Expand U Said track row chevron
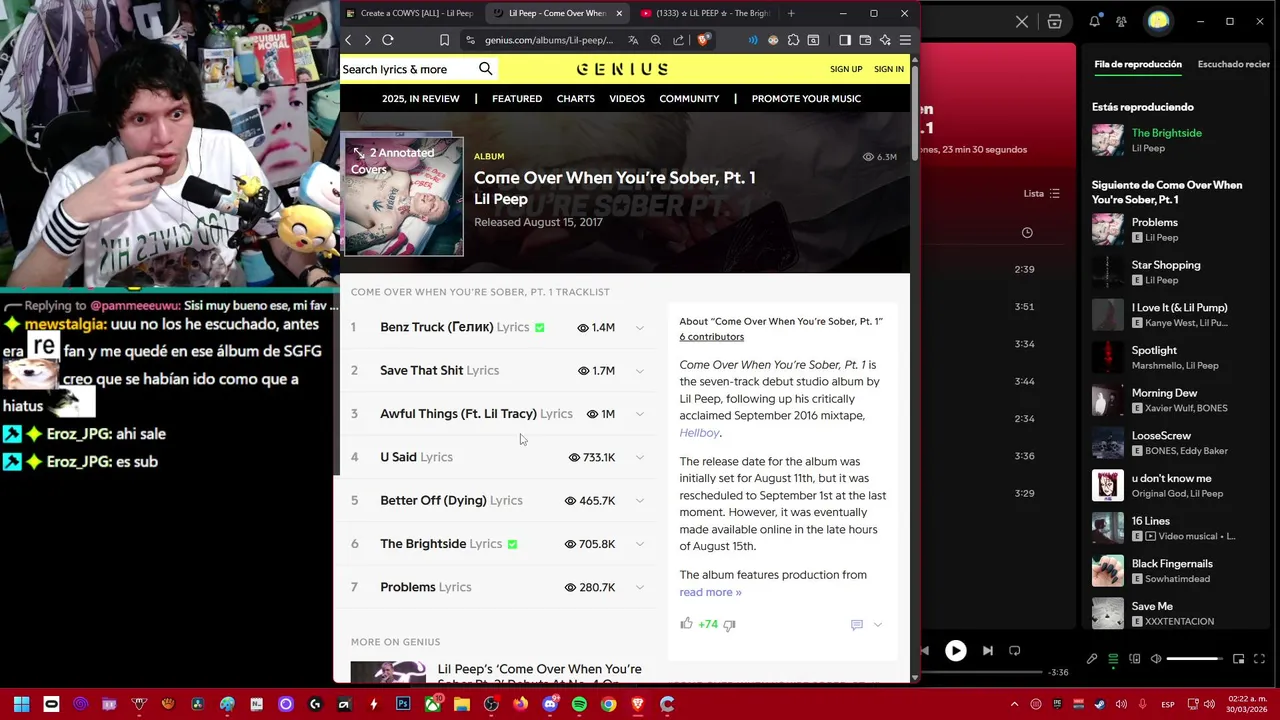1280x720 pixels. (x=640, y=457)
